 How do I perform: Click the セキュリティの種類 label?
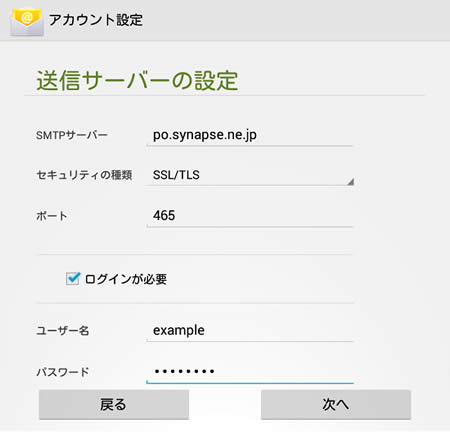pos(84,175)
